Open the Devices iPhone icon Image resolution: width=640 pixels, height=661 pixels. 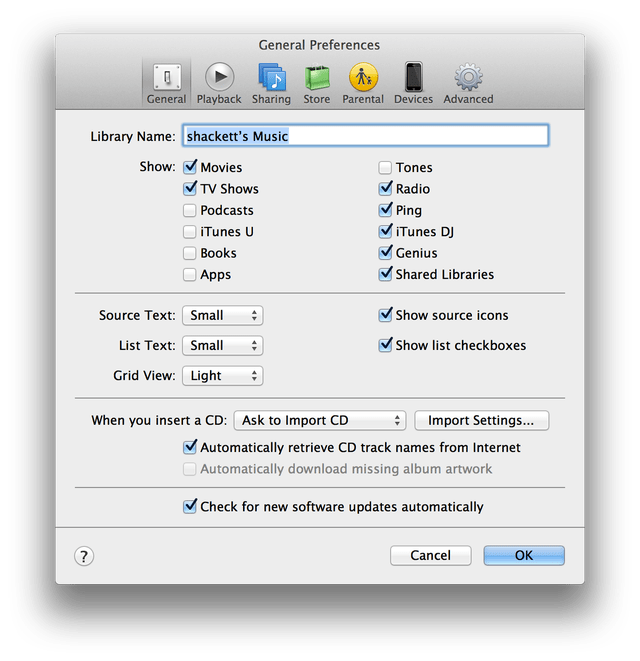coord(414,77)
